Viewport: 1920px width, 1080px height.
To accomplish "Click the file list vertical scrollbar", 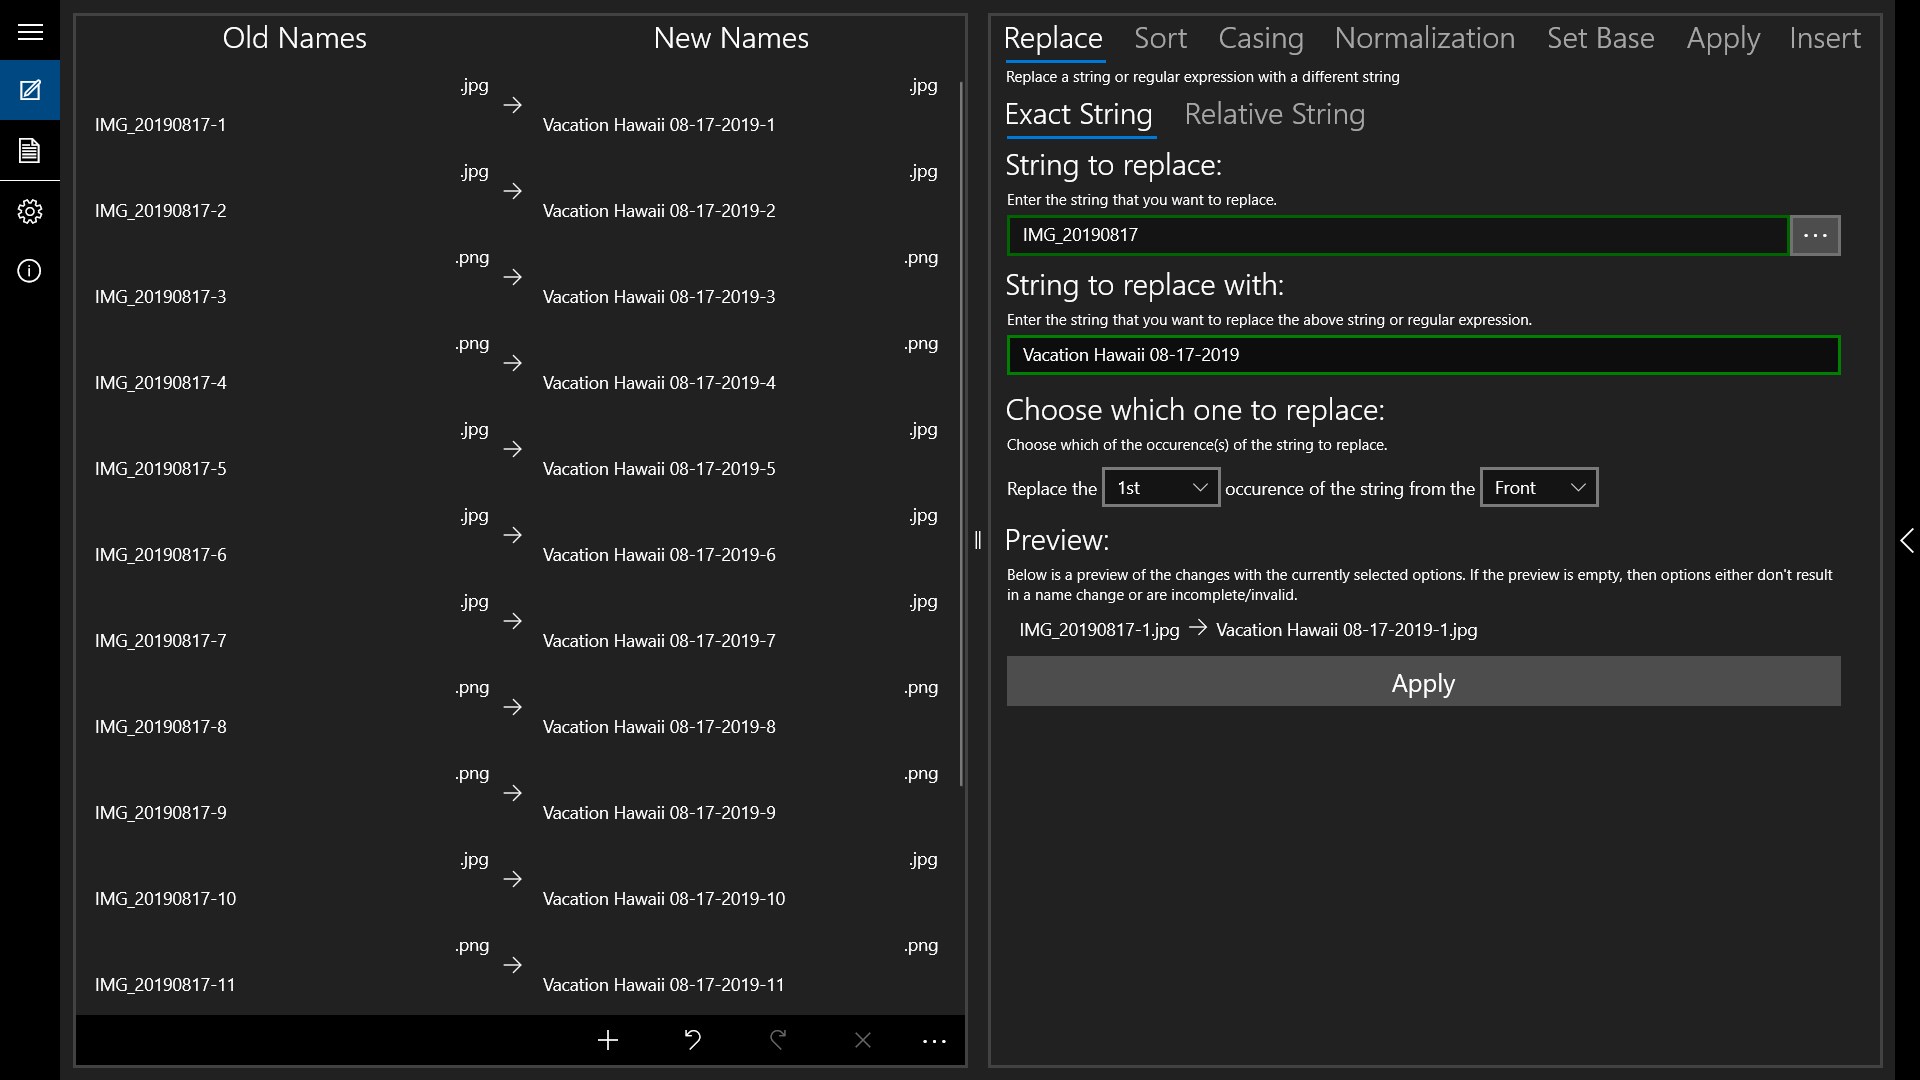I will click(x=961, y=433).
